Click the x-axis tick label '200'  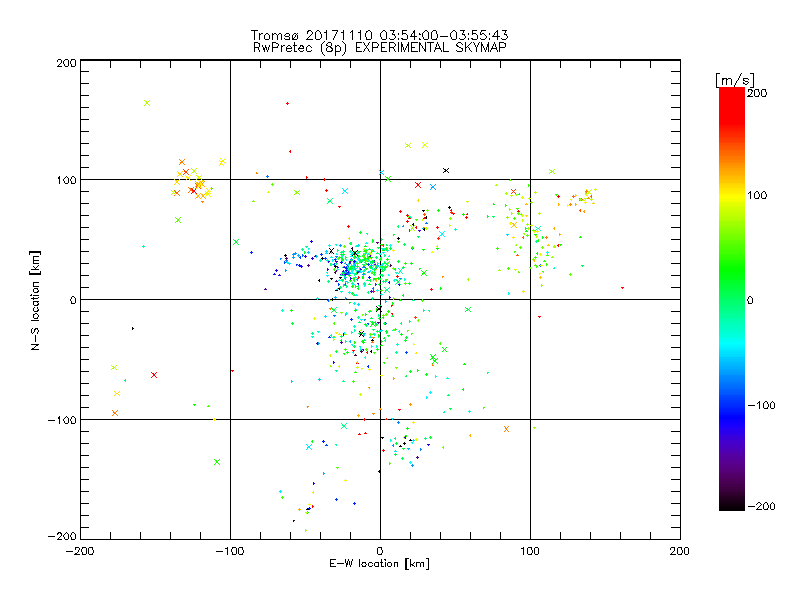[680, 551]
